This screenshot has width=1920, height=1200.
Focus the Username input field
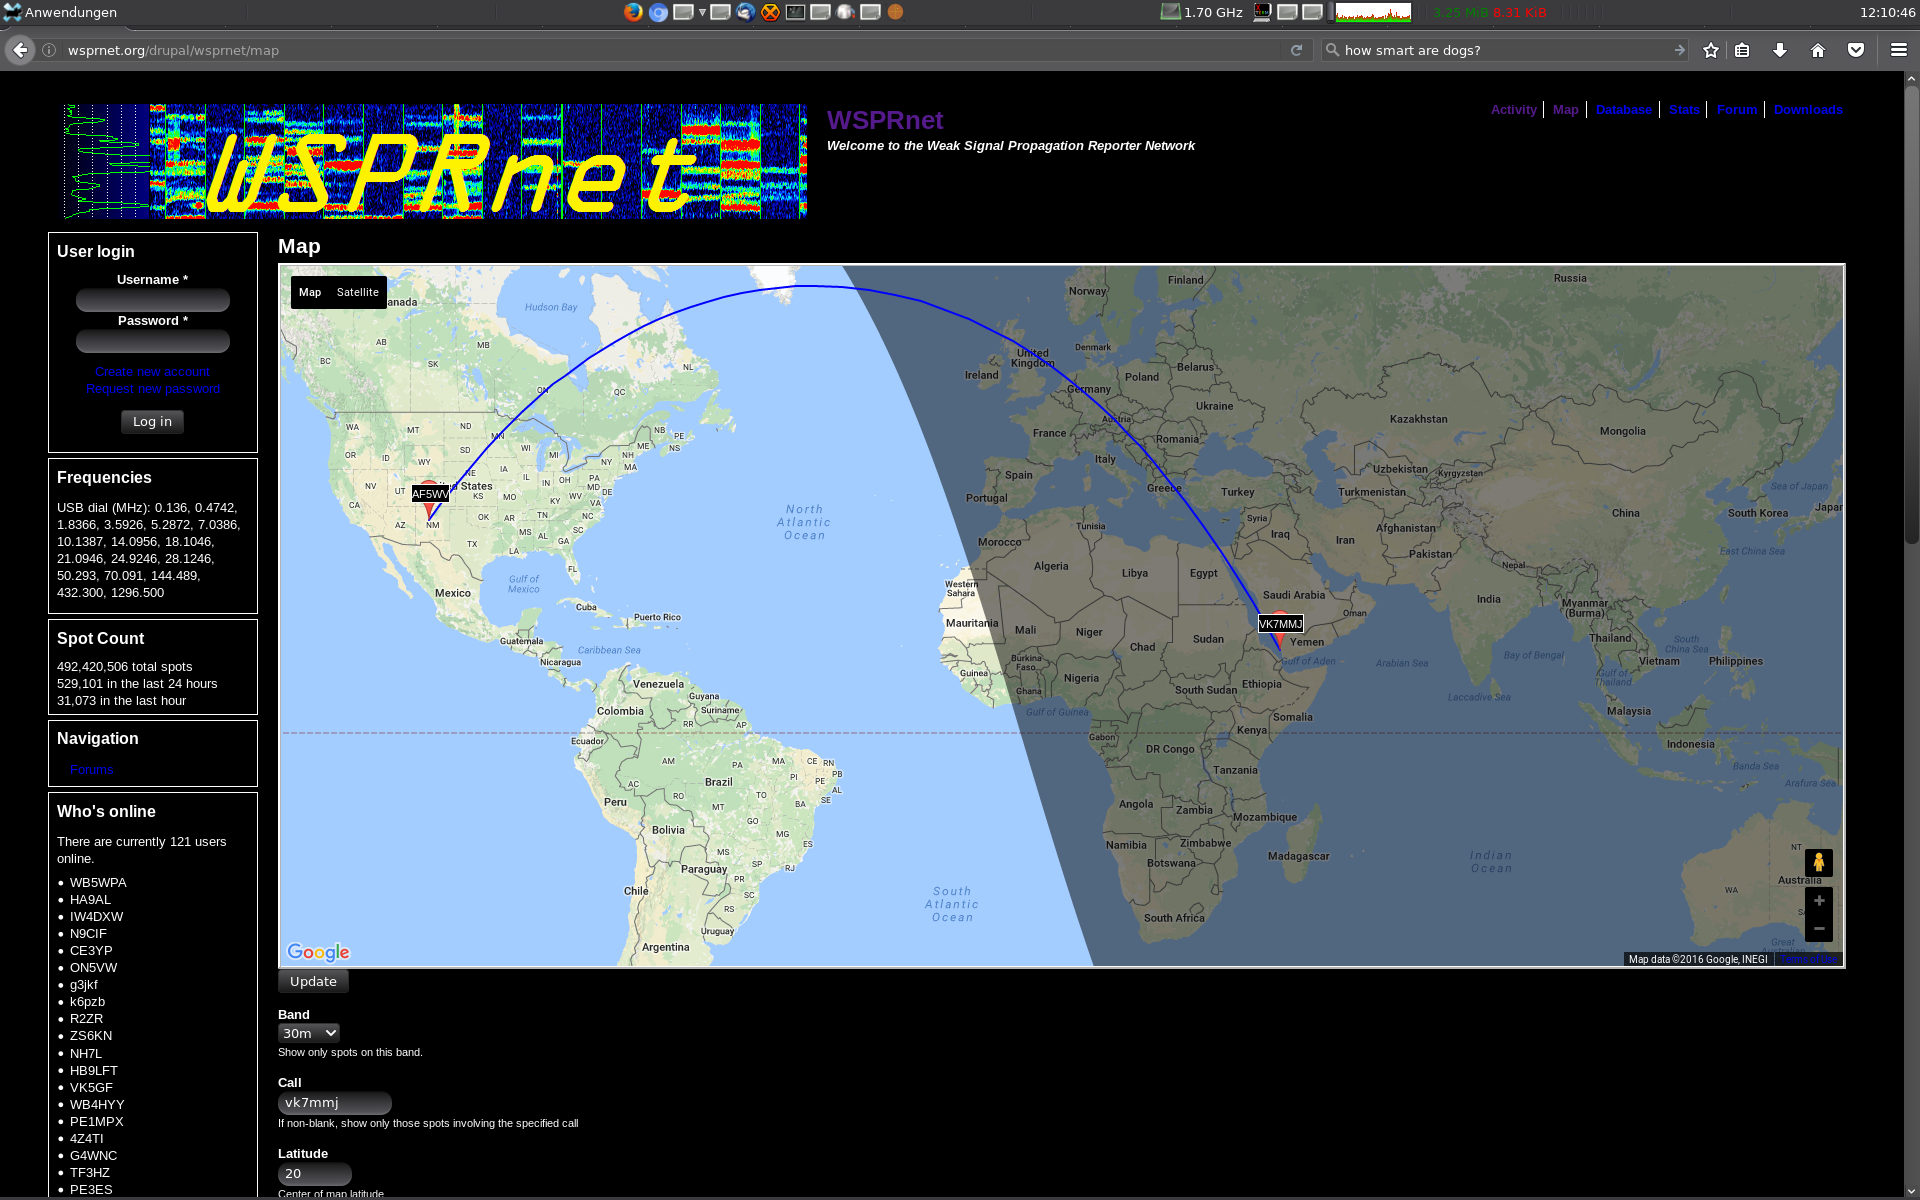click(153, 300)
